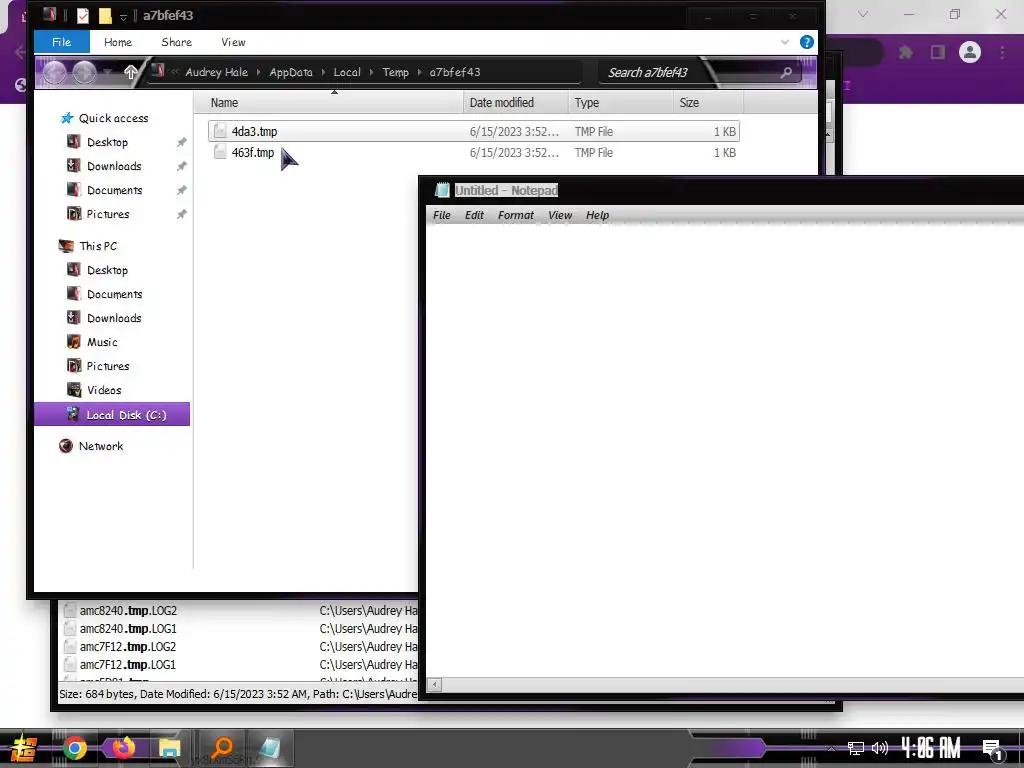
Task: Select the 4da3.tmp file
Action: coord(473,131)
